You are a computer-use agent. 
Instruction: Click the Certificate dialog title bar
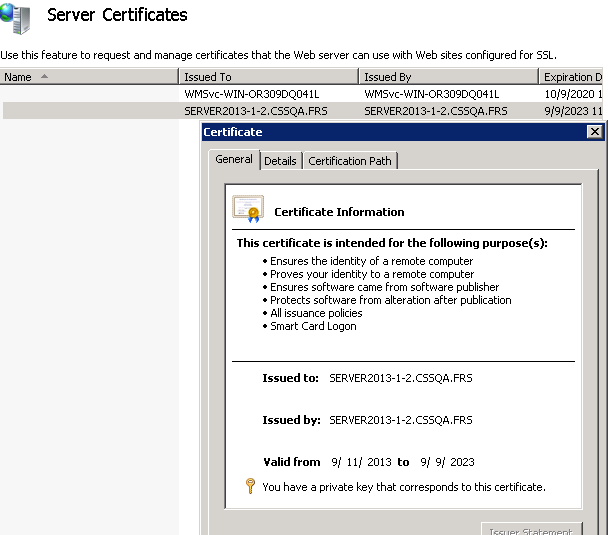[390, 132]
